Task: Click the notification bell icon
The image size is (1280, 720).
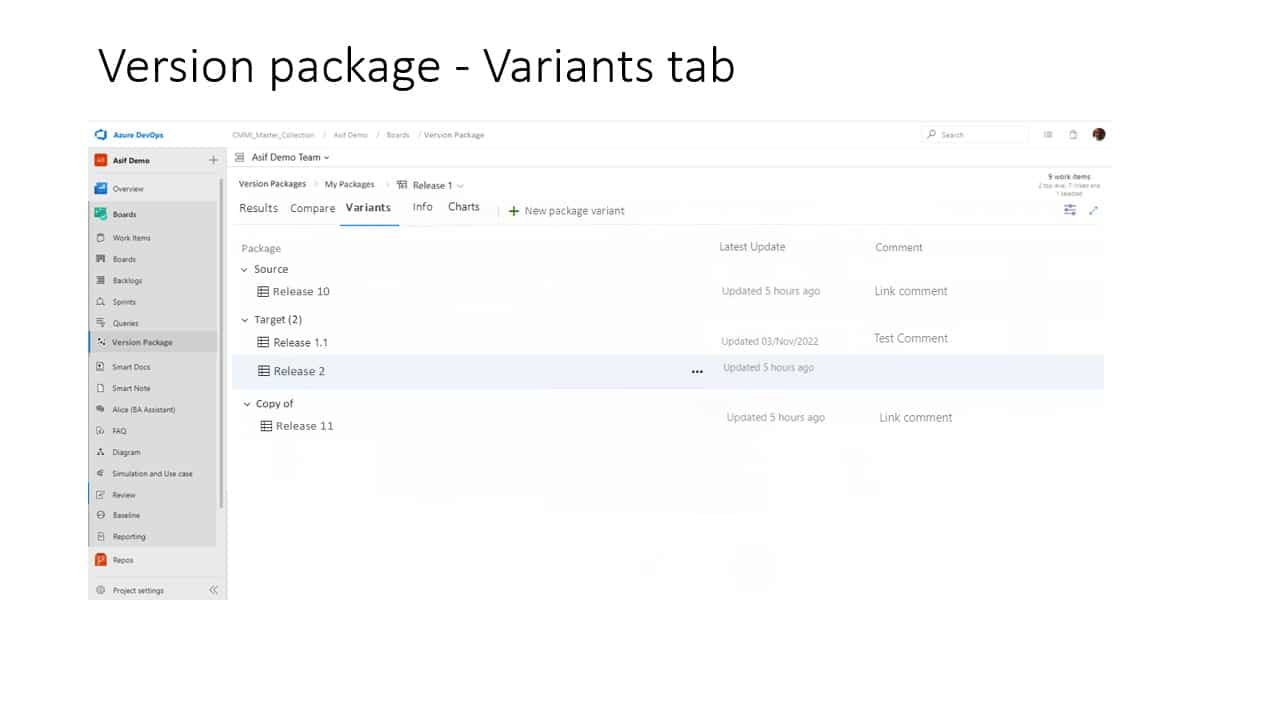Action: [1072, 134]
